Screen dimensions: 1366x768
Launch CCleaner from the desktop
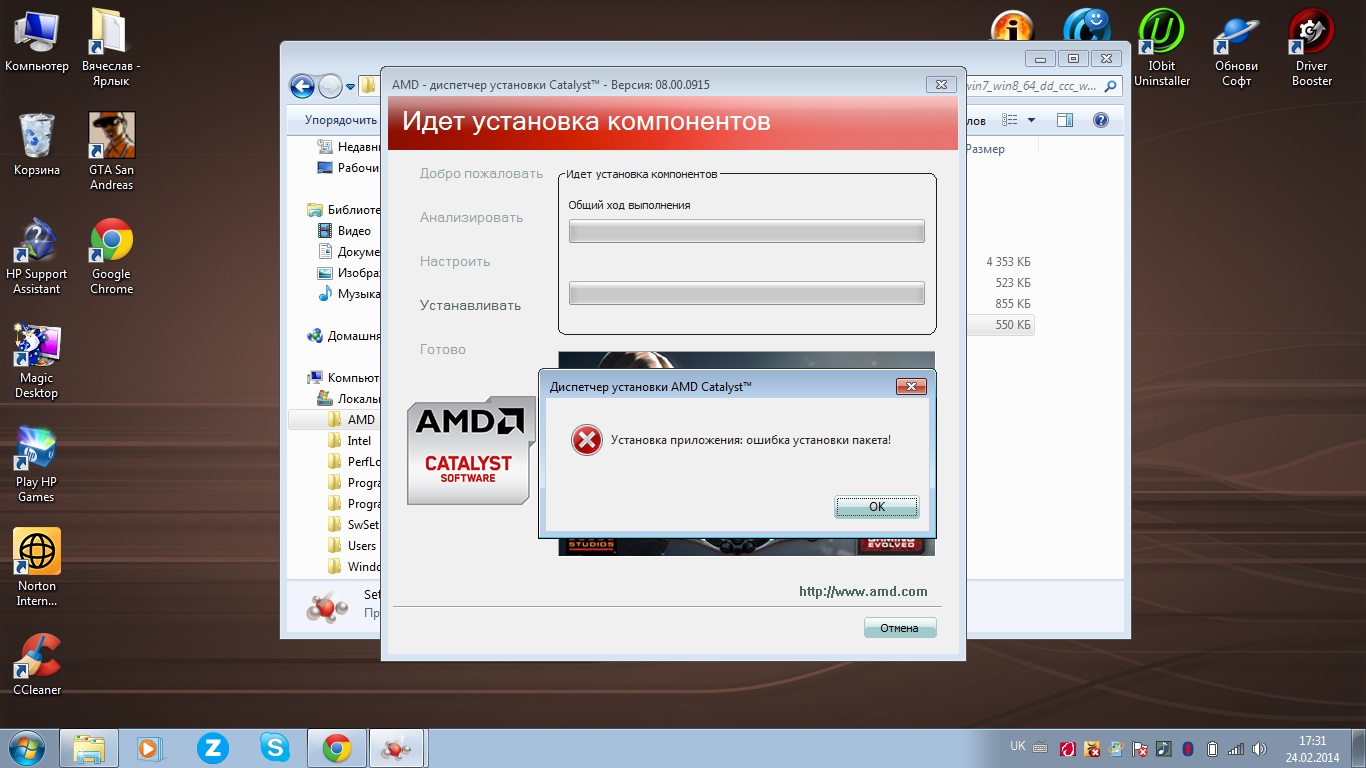tap(37, 664)
